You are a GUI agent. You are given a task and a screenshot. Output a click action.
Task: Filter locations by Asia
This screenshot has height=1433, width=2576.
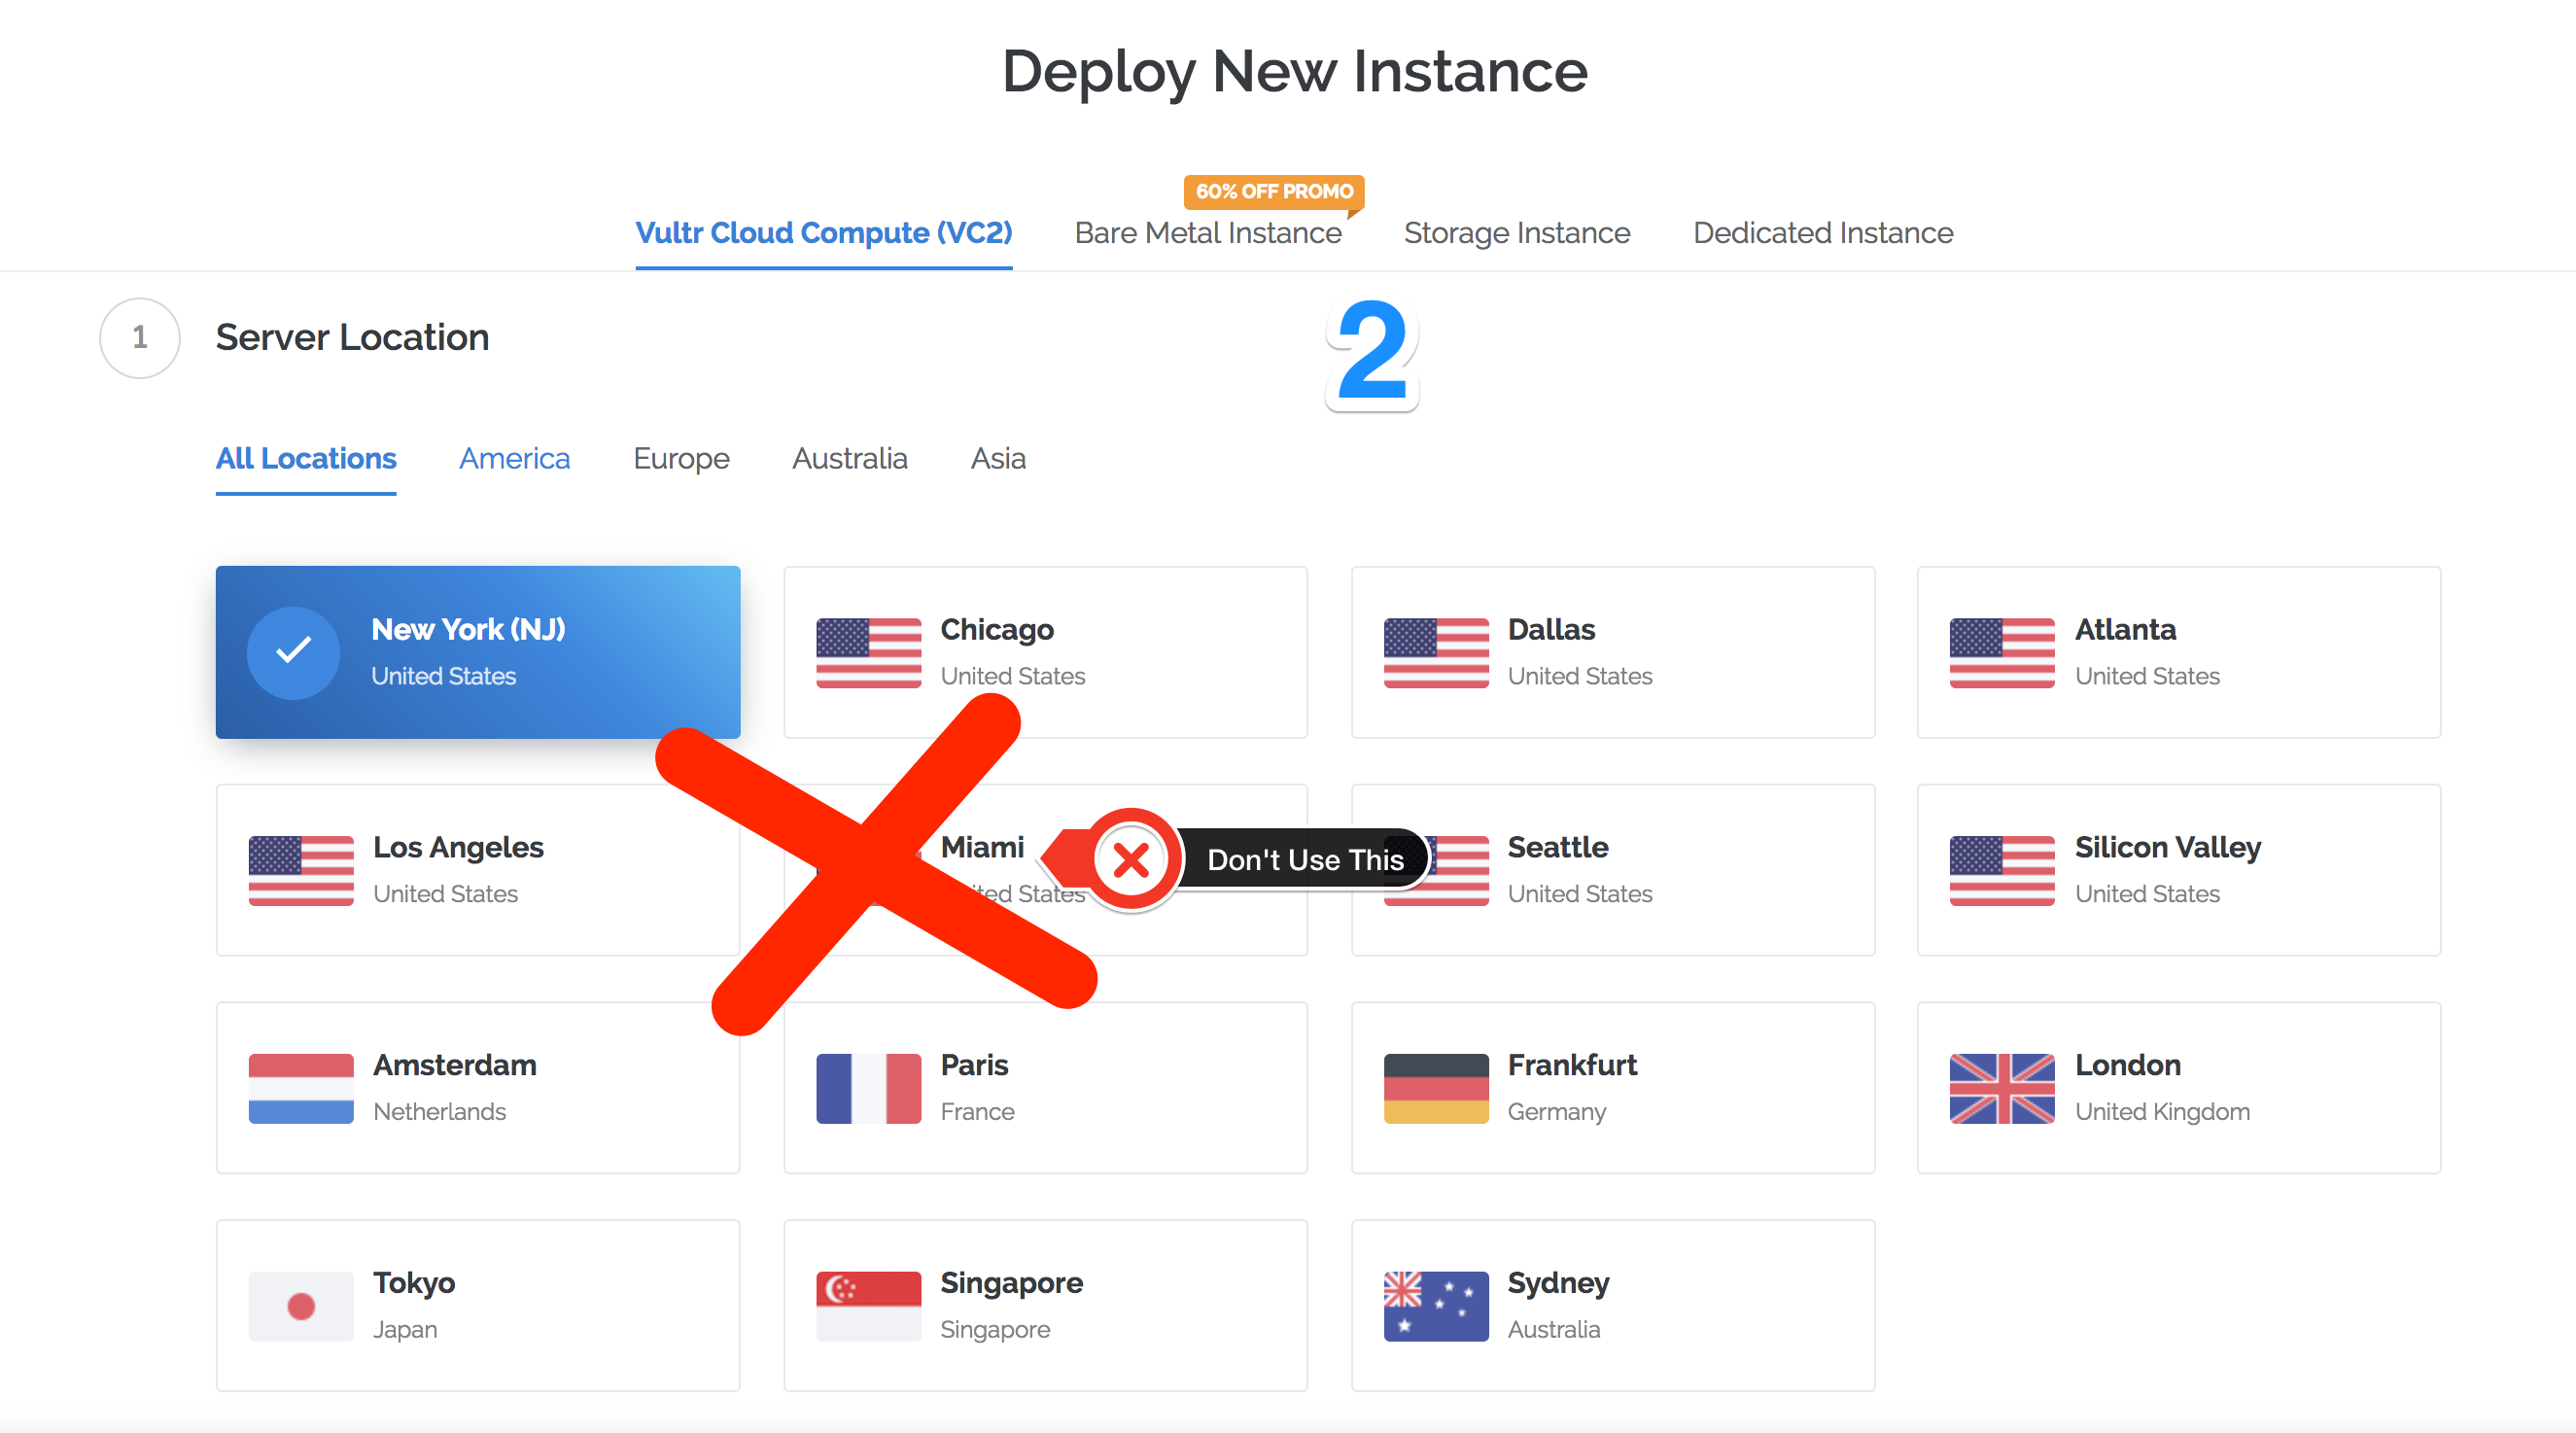998,459
